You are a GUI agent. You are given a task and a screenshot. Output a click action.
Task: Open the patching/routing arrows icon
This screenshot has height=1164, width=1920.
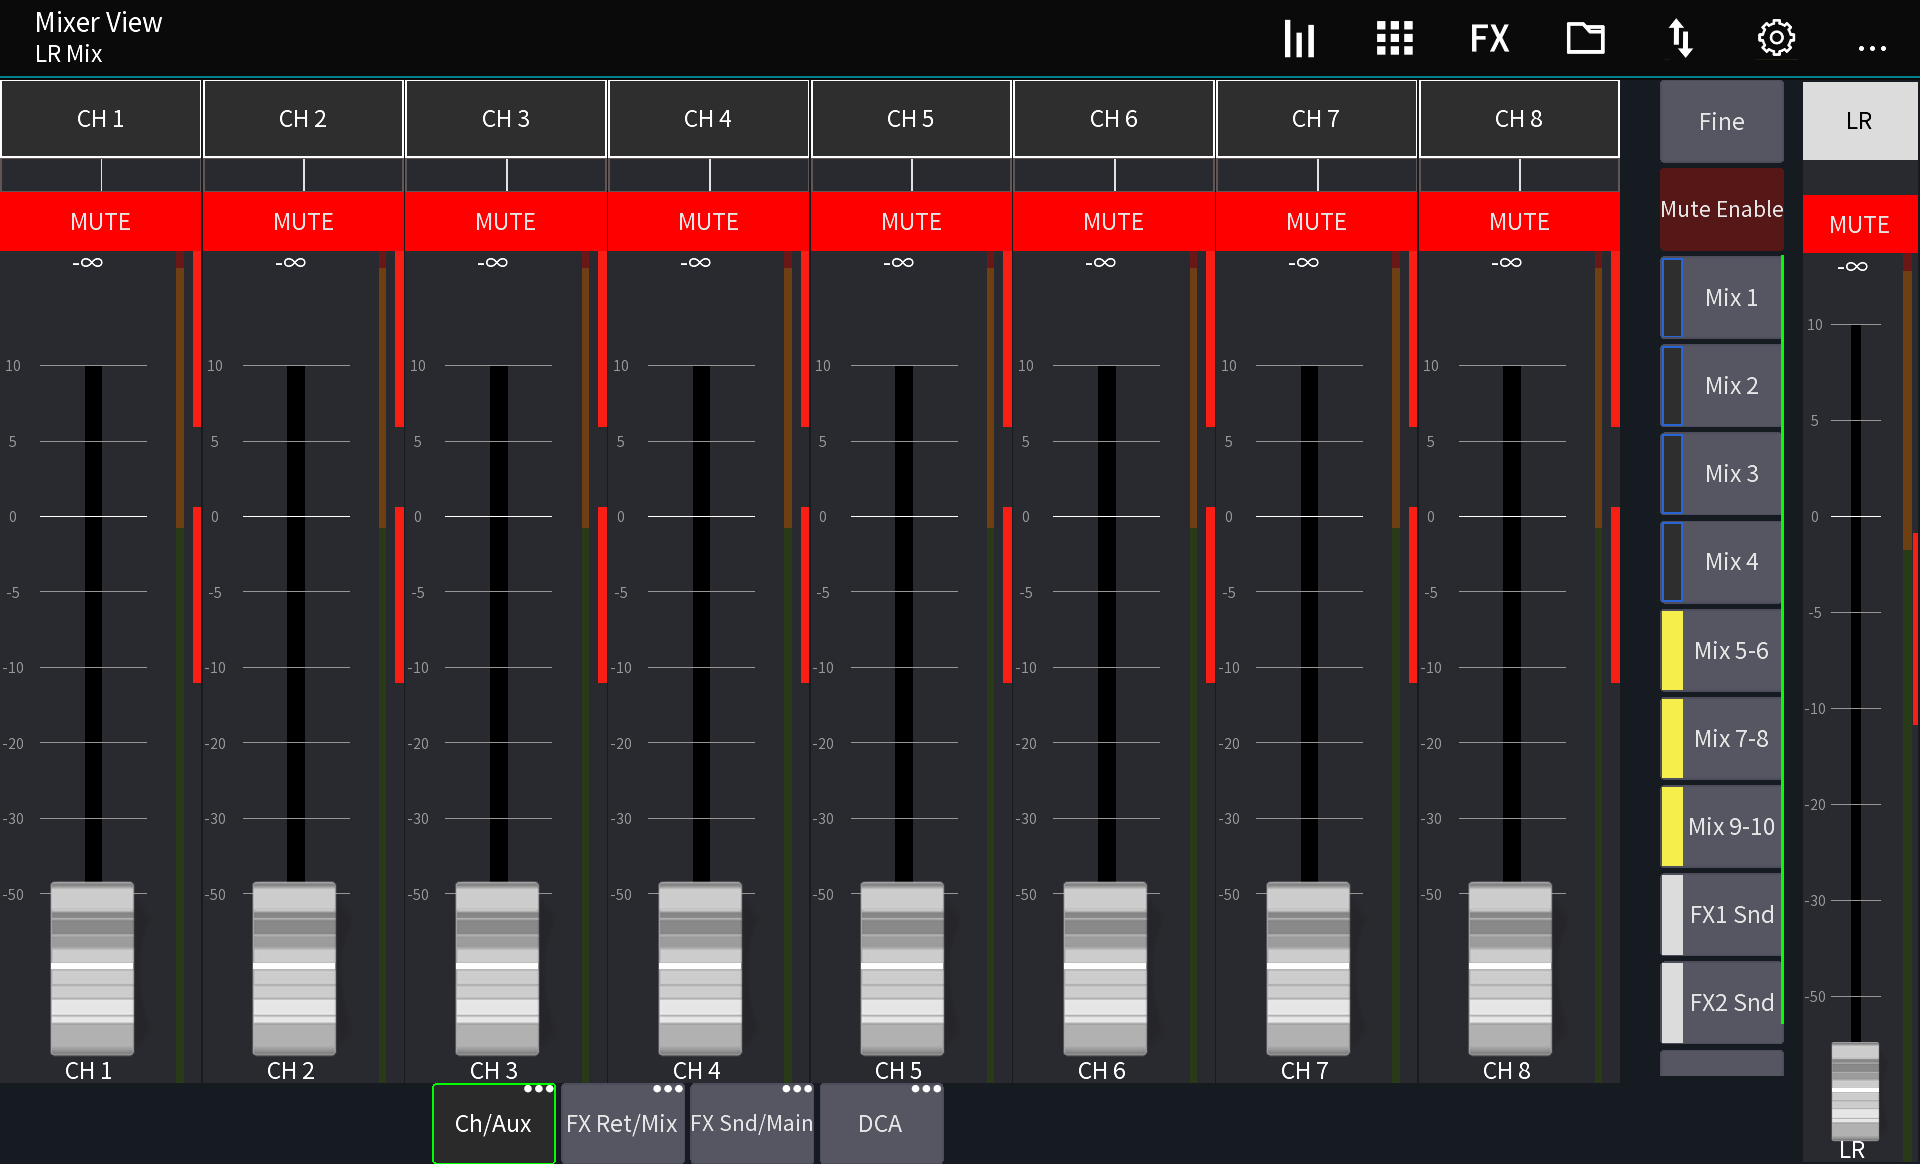point(1681,38)
